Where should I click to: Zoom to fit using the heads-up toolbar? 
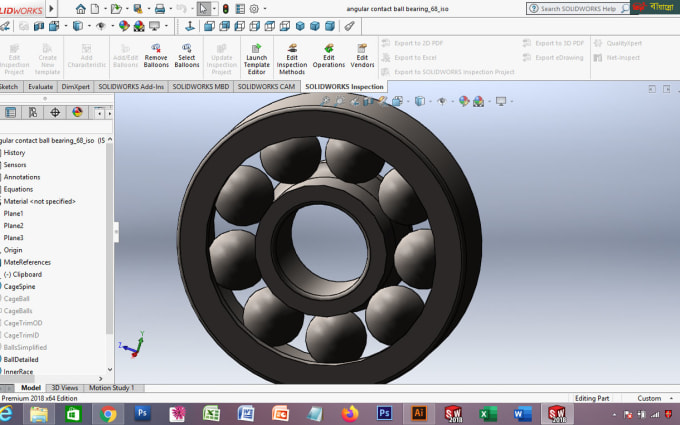point(325,101)
